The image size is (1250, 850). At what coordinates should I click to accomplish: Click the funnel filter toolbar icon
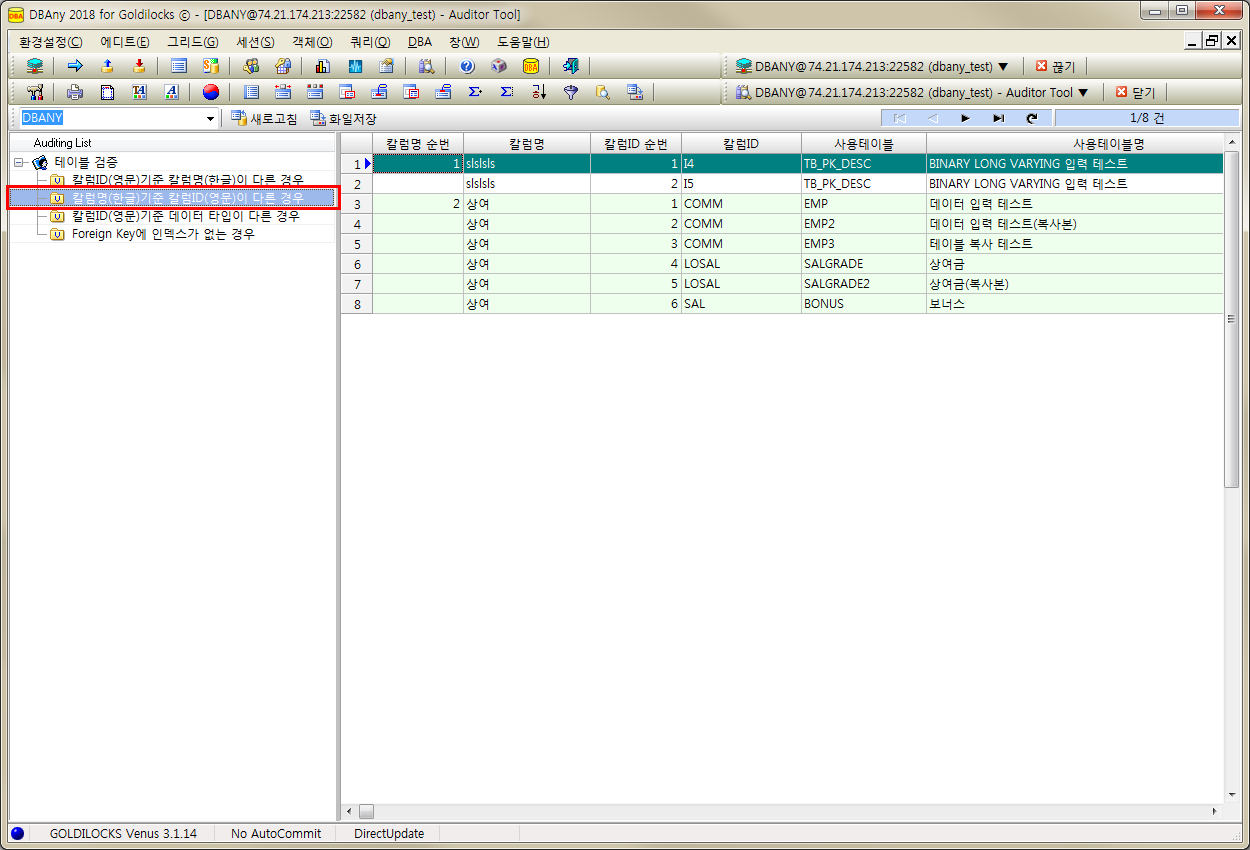[571, 92]
